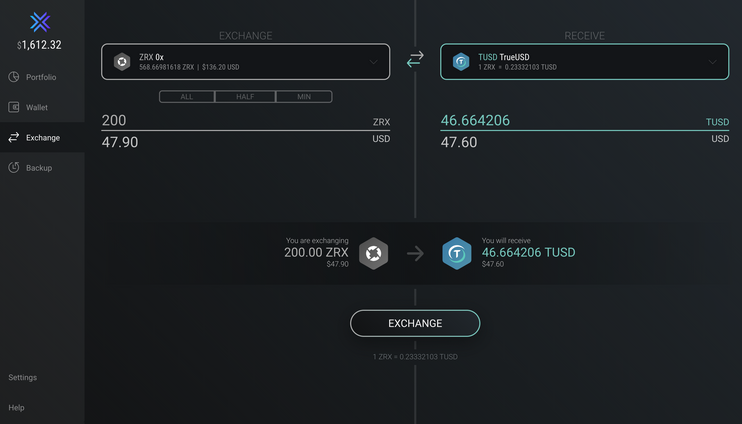The image size is (742, 424).
Task: Click the $1,612.32 total balance
Action: pos(39,45)
